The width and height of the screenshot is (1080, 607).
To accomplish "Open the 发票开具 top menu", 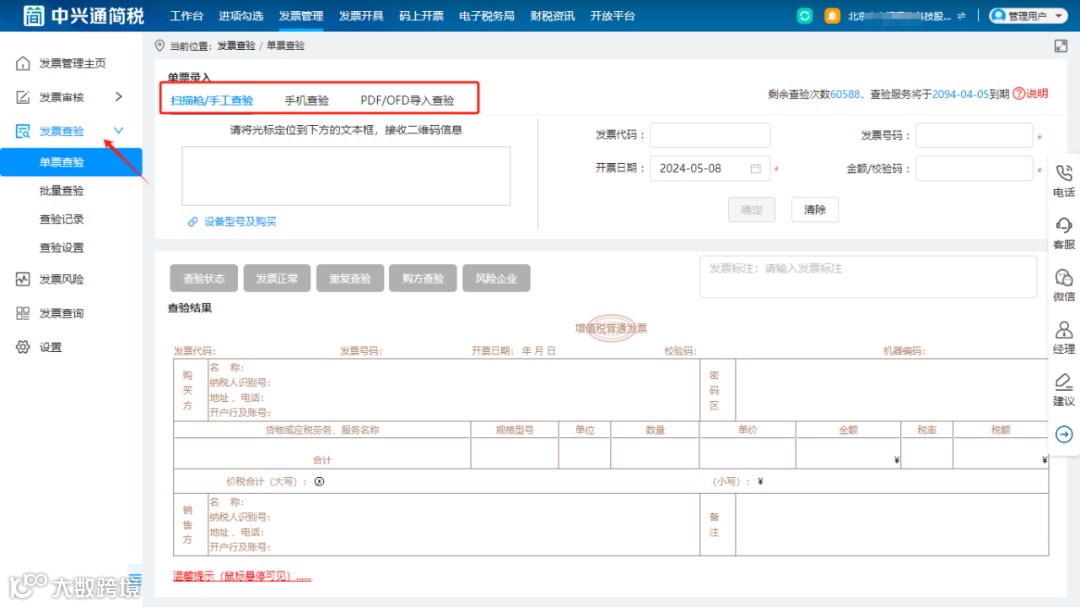I will [x=361, y=16].
